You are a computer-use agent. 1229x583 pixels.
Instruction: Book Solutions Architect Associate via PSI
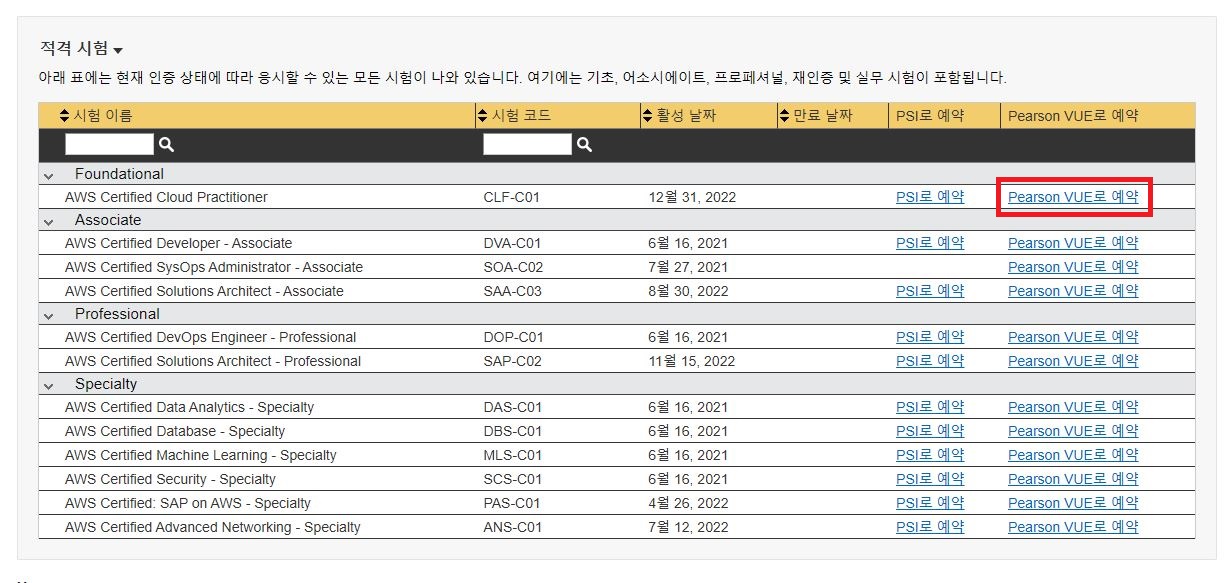pos(930,291)
